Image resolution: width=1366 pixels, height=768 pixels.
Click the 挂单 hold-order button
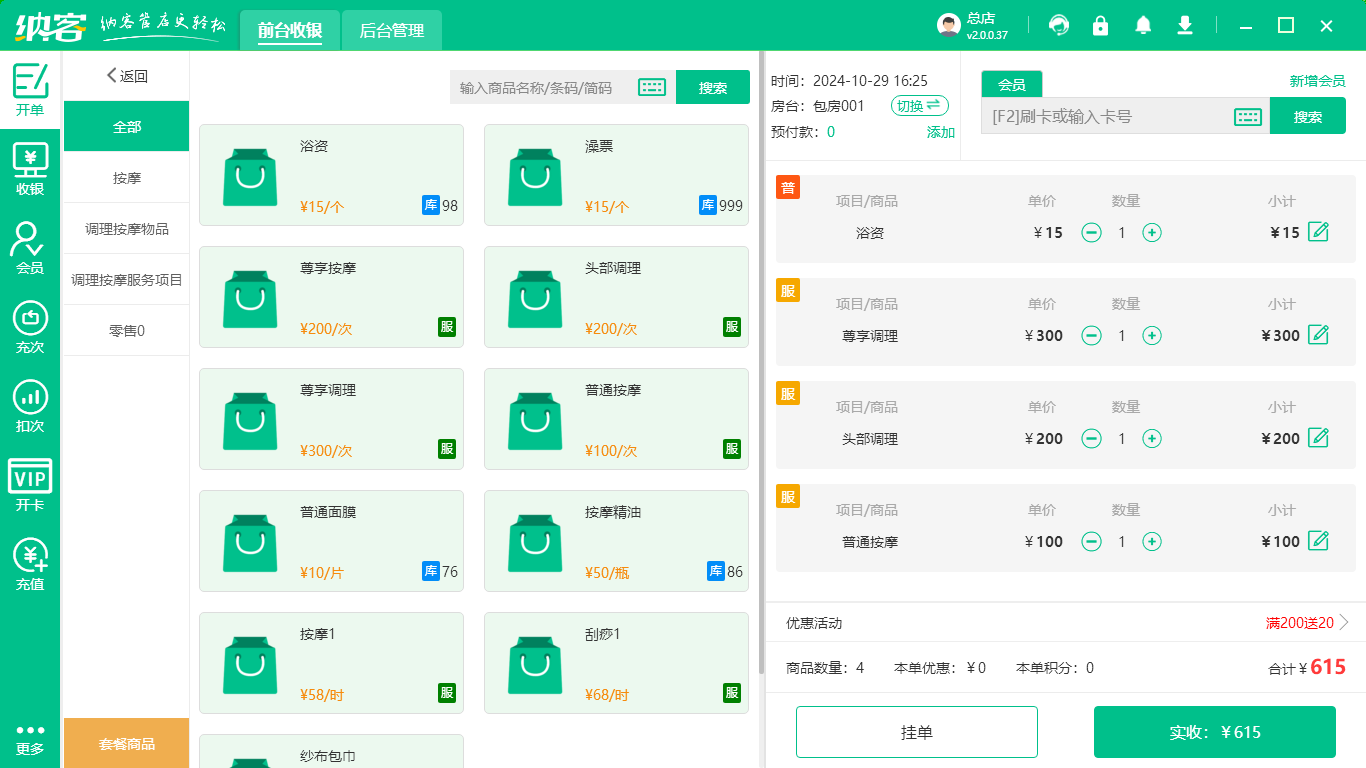(x=916, y=731)
